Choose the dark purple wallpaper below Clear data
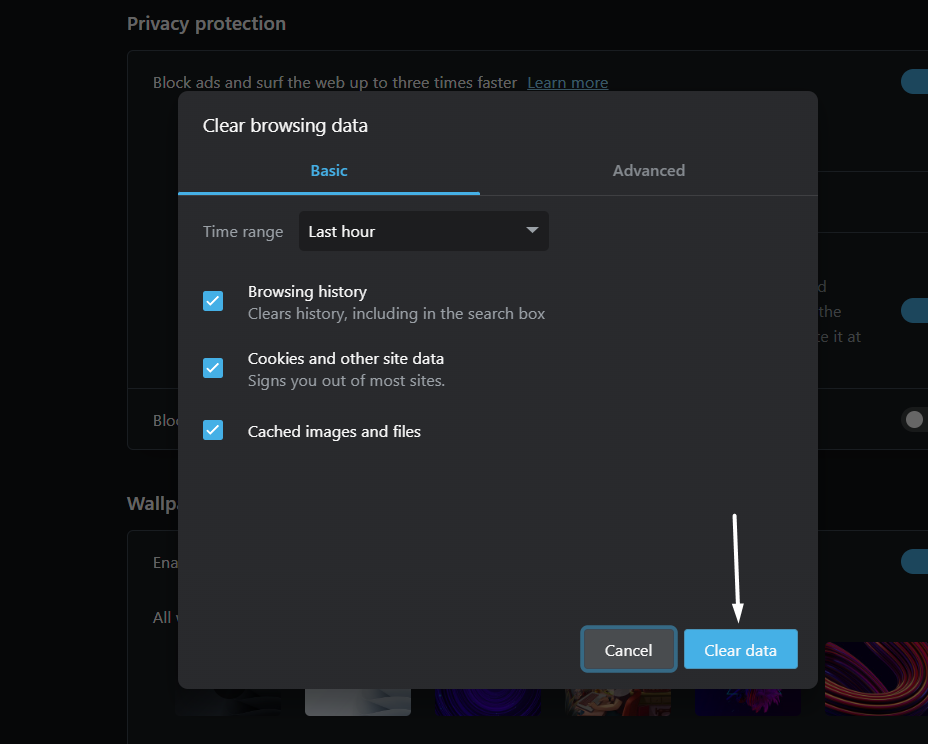928x744 pixels. coord(747,702)
